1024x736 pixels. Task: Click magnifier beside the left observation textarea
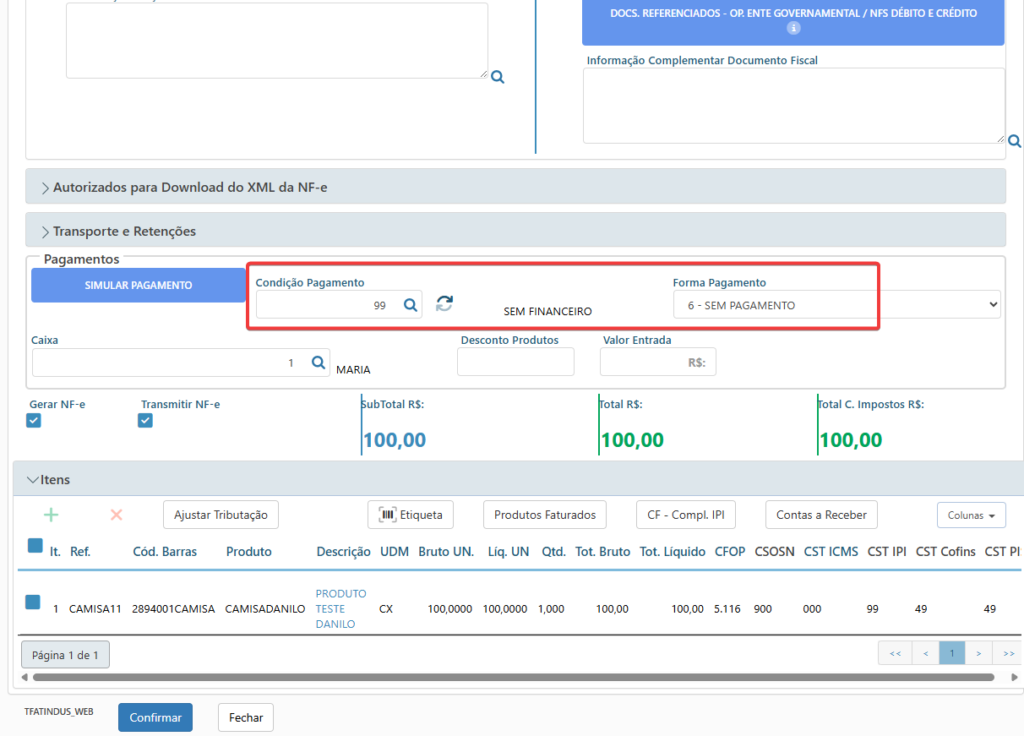point(498,77)
